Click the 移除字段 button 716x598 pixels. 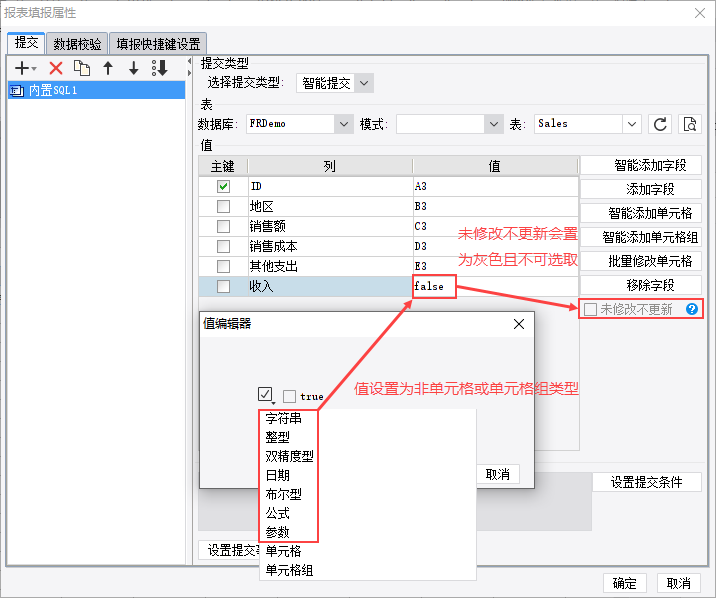click(641, 285)
